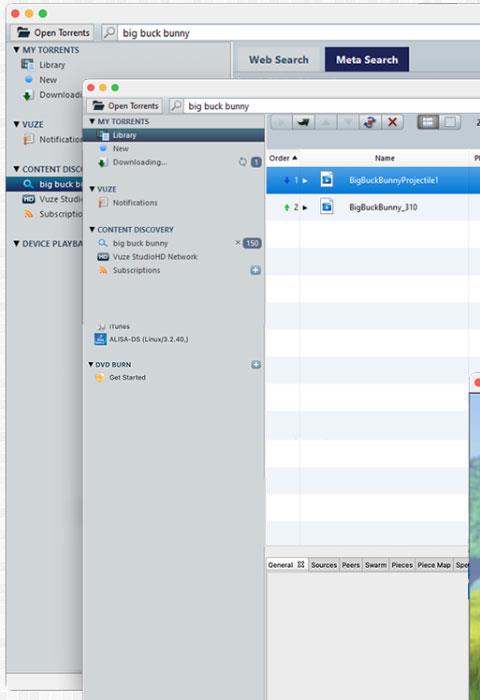Add subscription with plus button
The image size is (480, 700).
pos(255,270)
